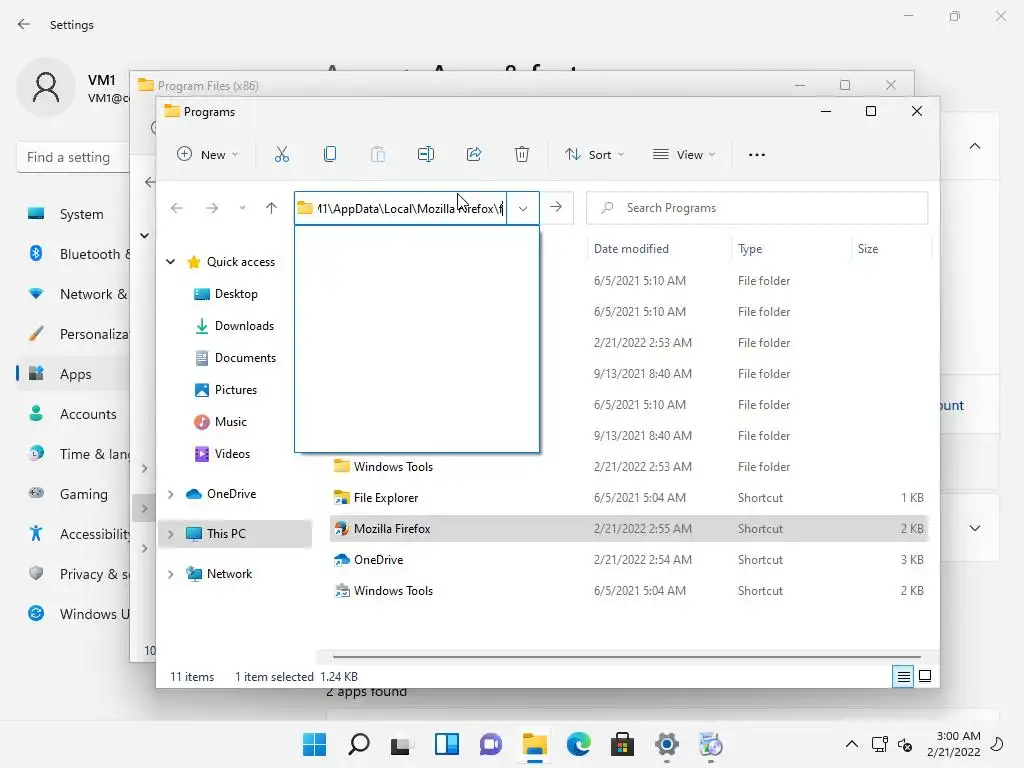This screenshot has width=1024, height=768.
Task: Open address bar history dropdown chevron
Action: [523, 208]
